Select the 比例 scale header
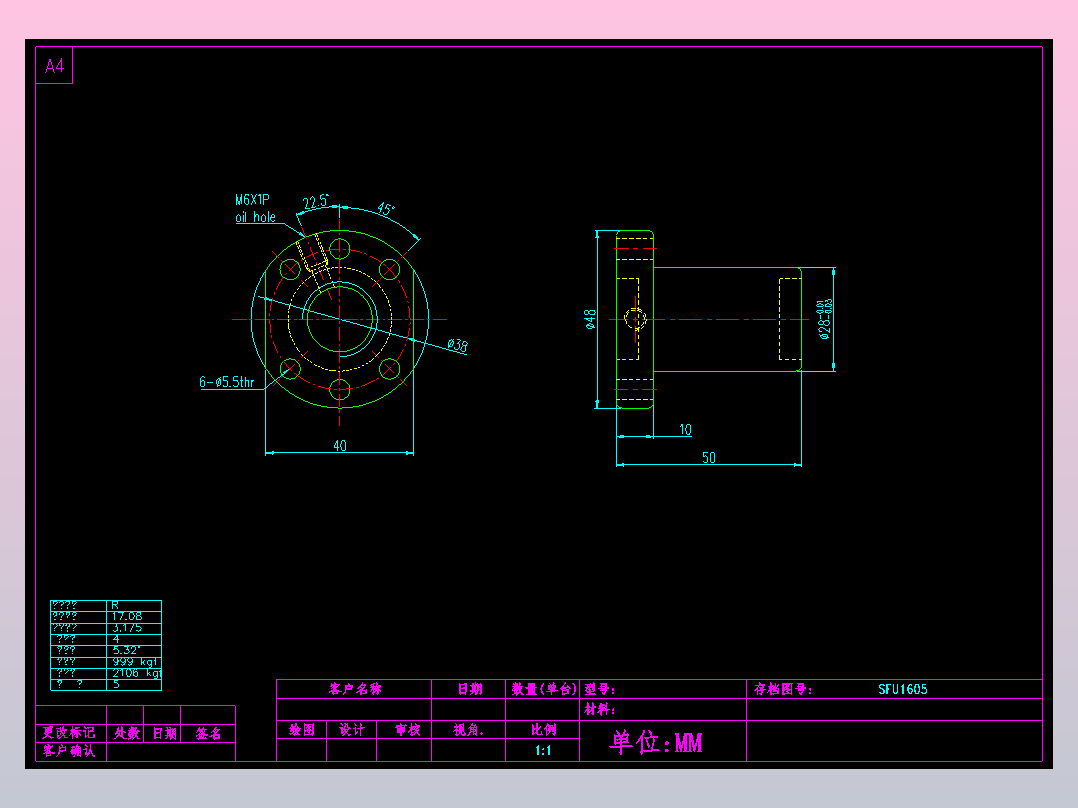 coord(543,730)
